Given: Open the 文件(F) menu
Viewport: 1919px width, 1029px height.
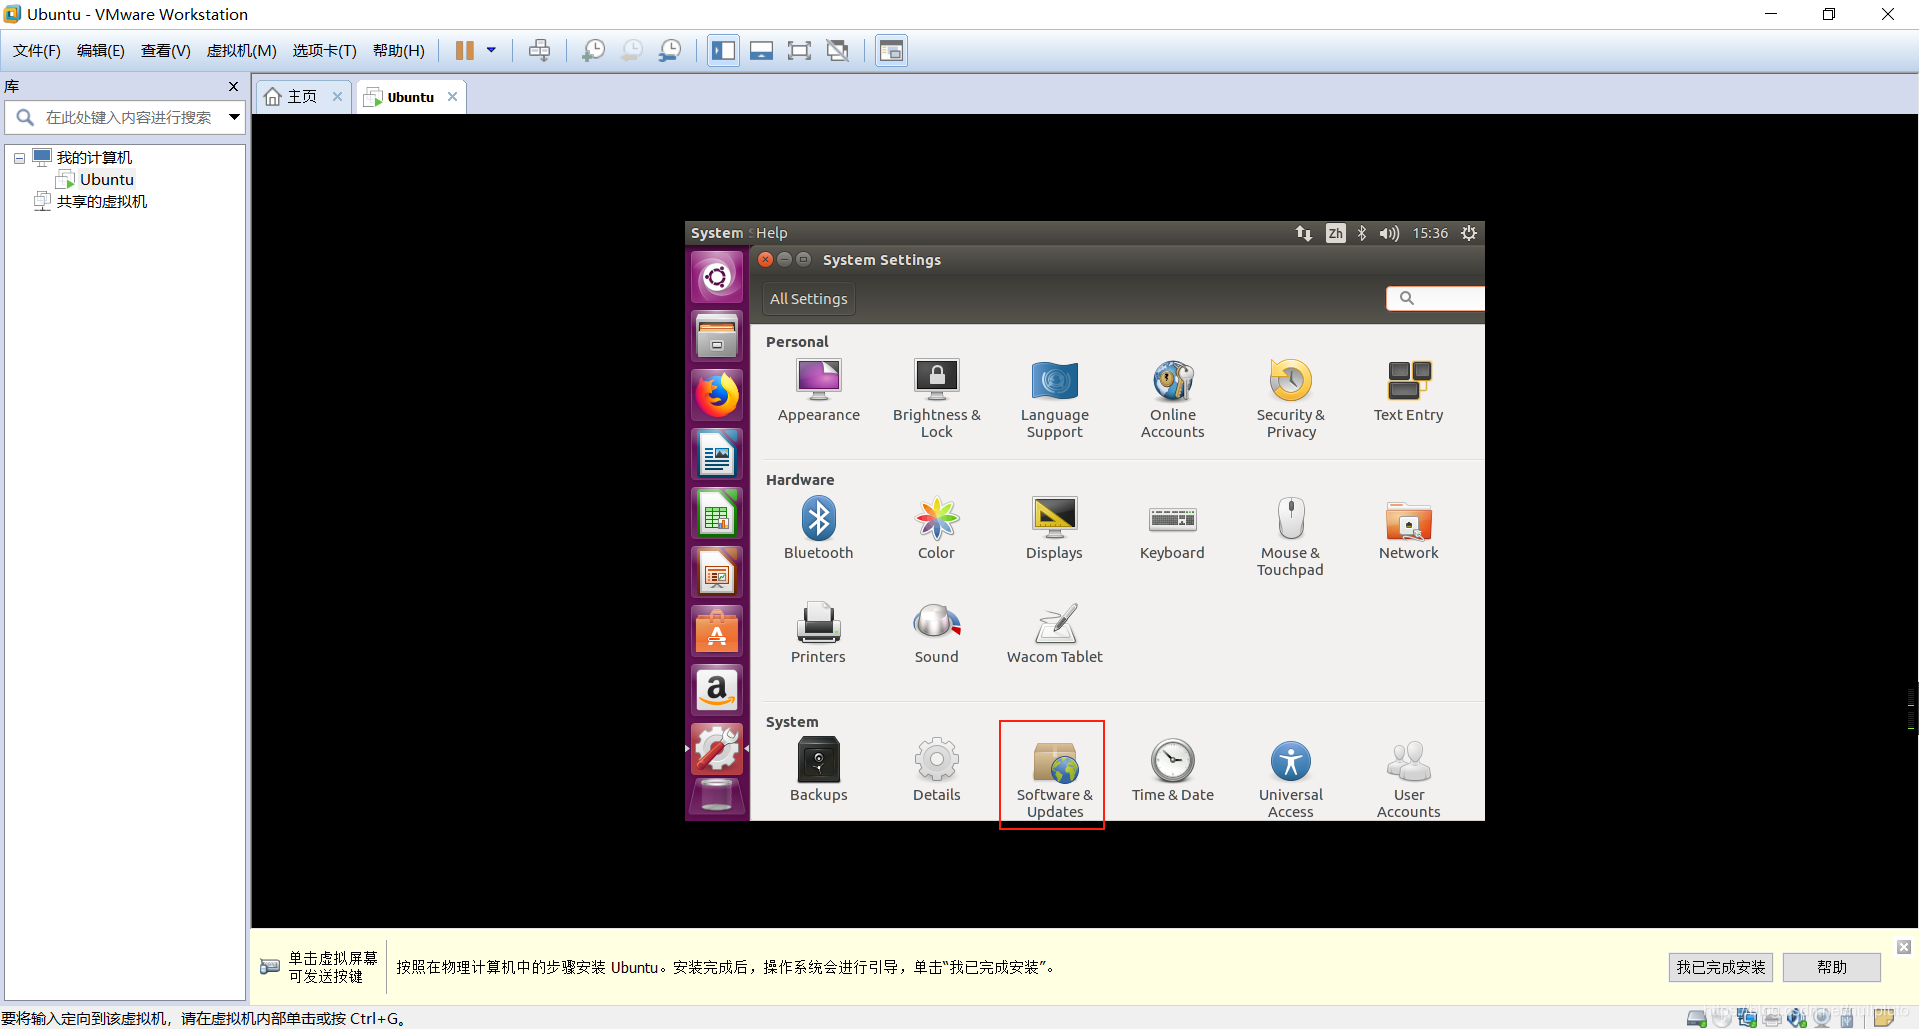Looking at the screenshot, I should point(37,51).
